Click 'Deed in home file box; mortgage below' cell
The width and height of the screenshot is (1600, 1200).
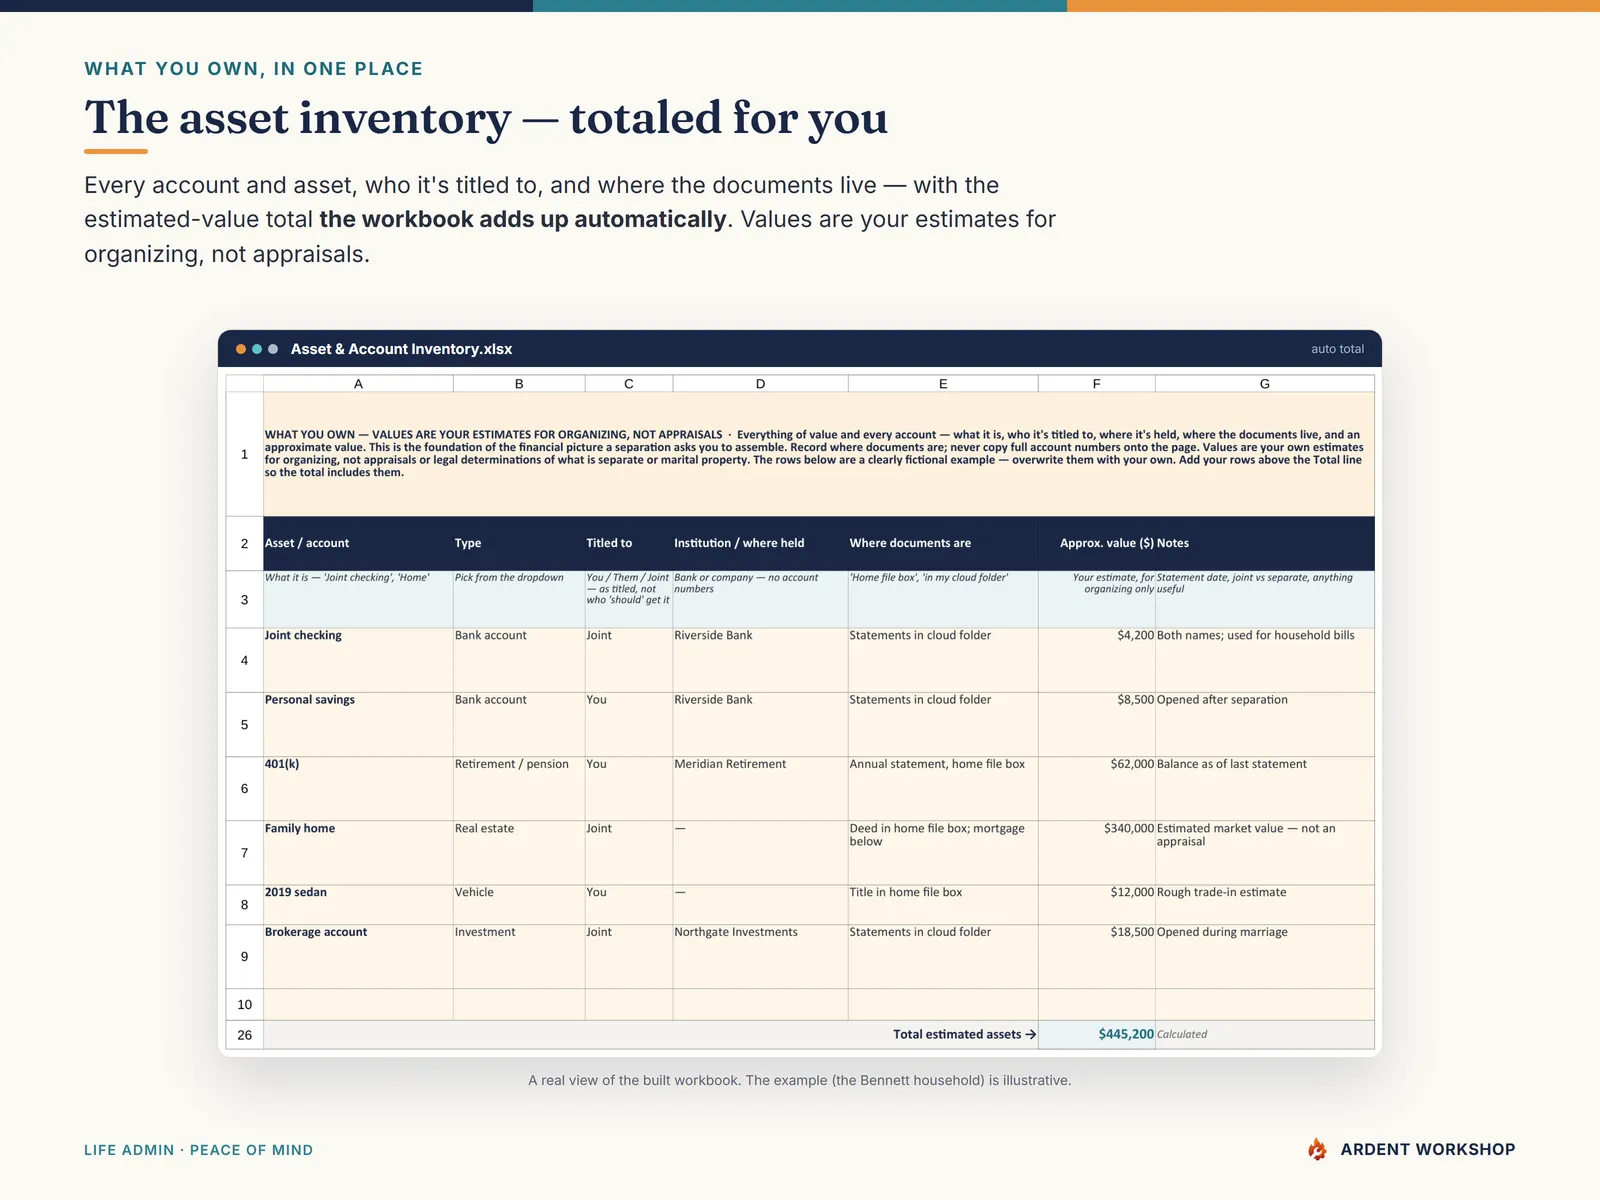coord(943,853)
